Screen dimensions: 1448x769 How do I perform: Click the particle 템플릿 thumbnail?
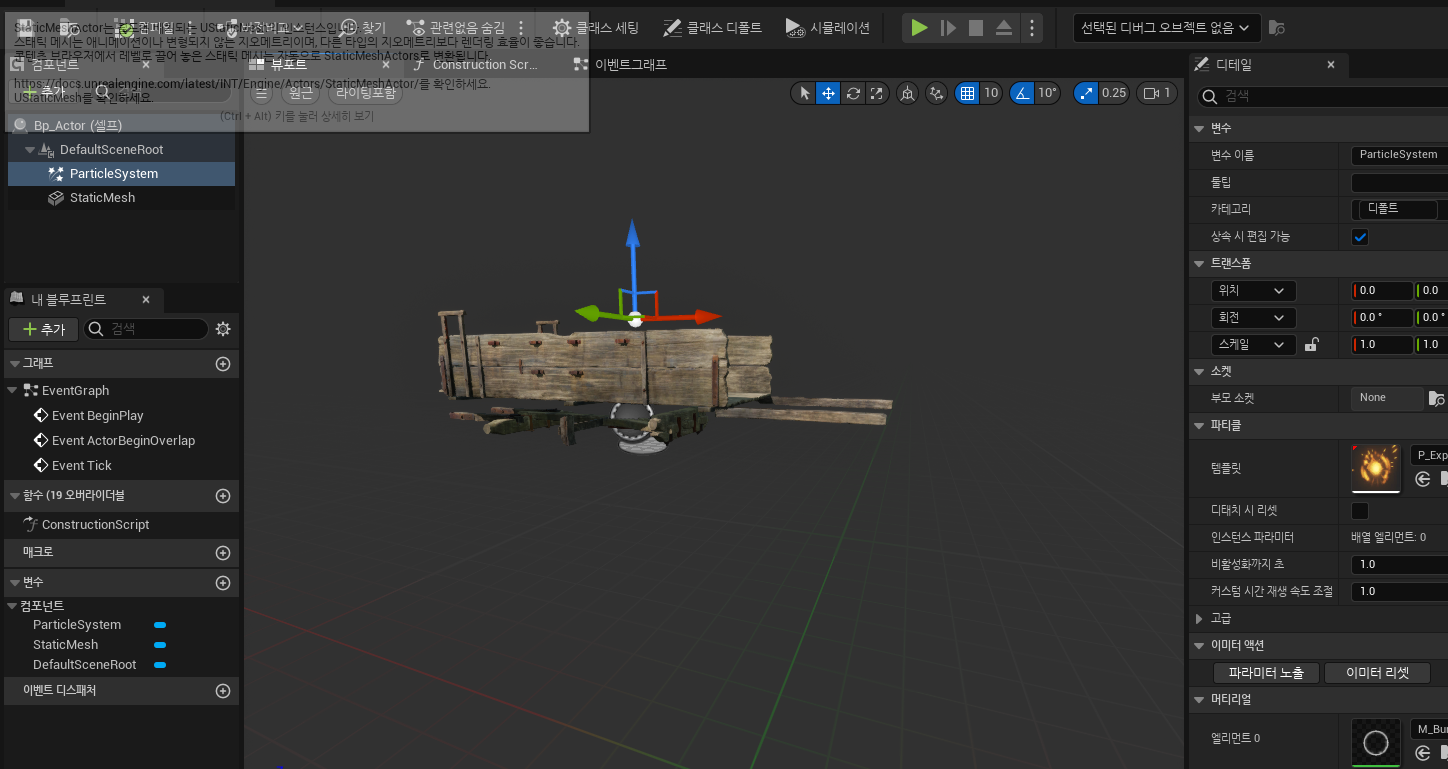[1376, 469]
